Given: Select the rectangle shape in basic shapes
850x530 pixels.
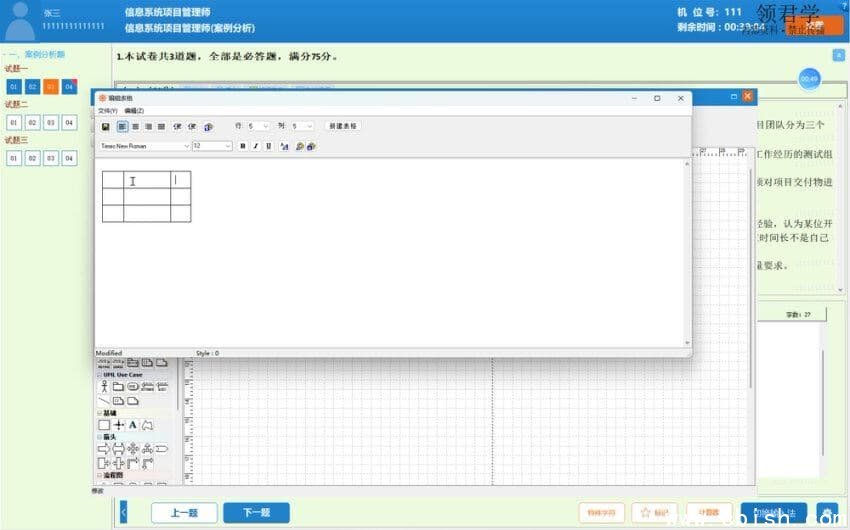Looking at the screenshot, I should pos(104,425).
